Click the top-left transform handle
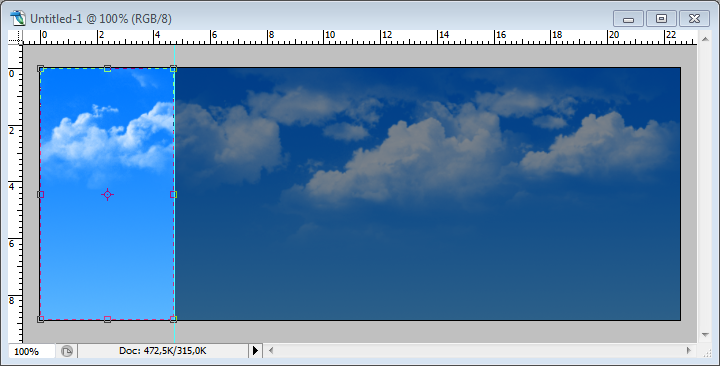This screenshot has height=366, width=720. 40,68
